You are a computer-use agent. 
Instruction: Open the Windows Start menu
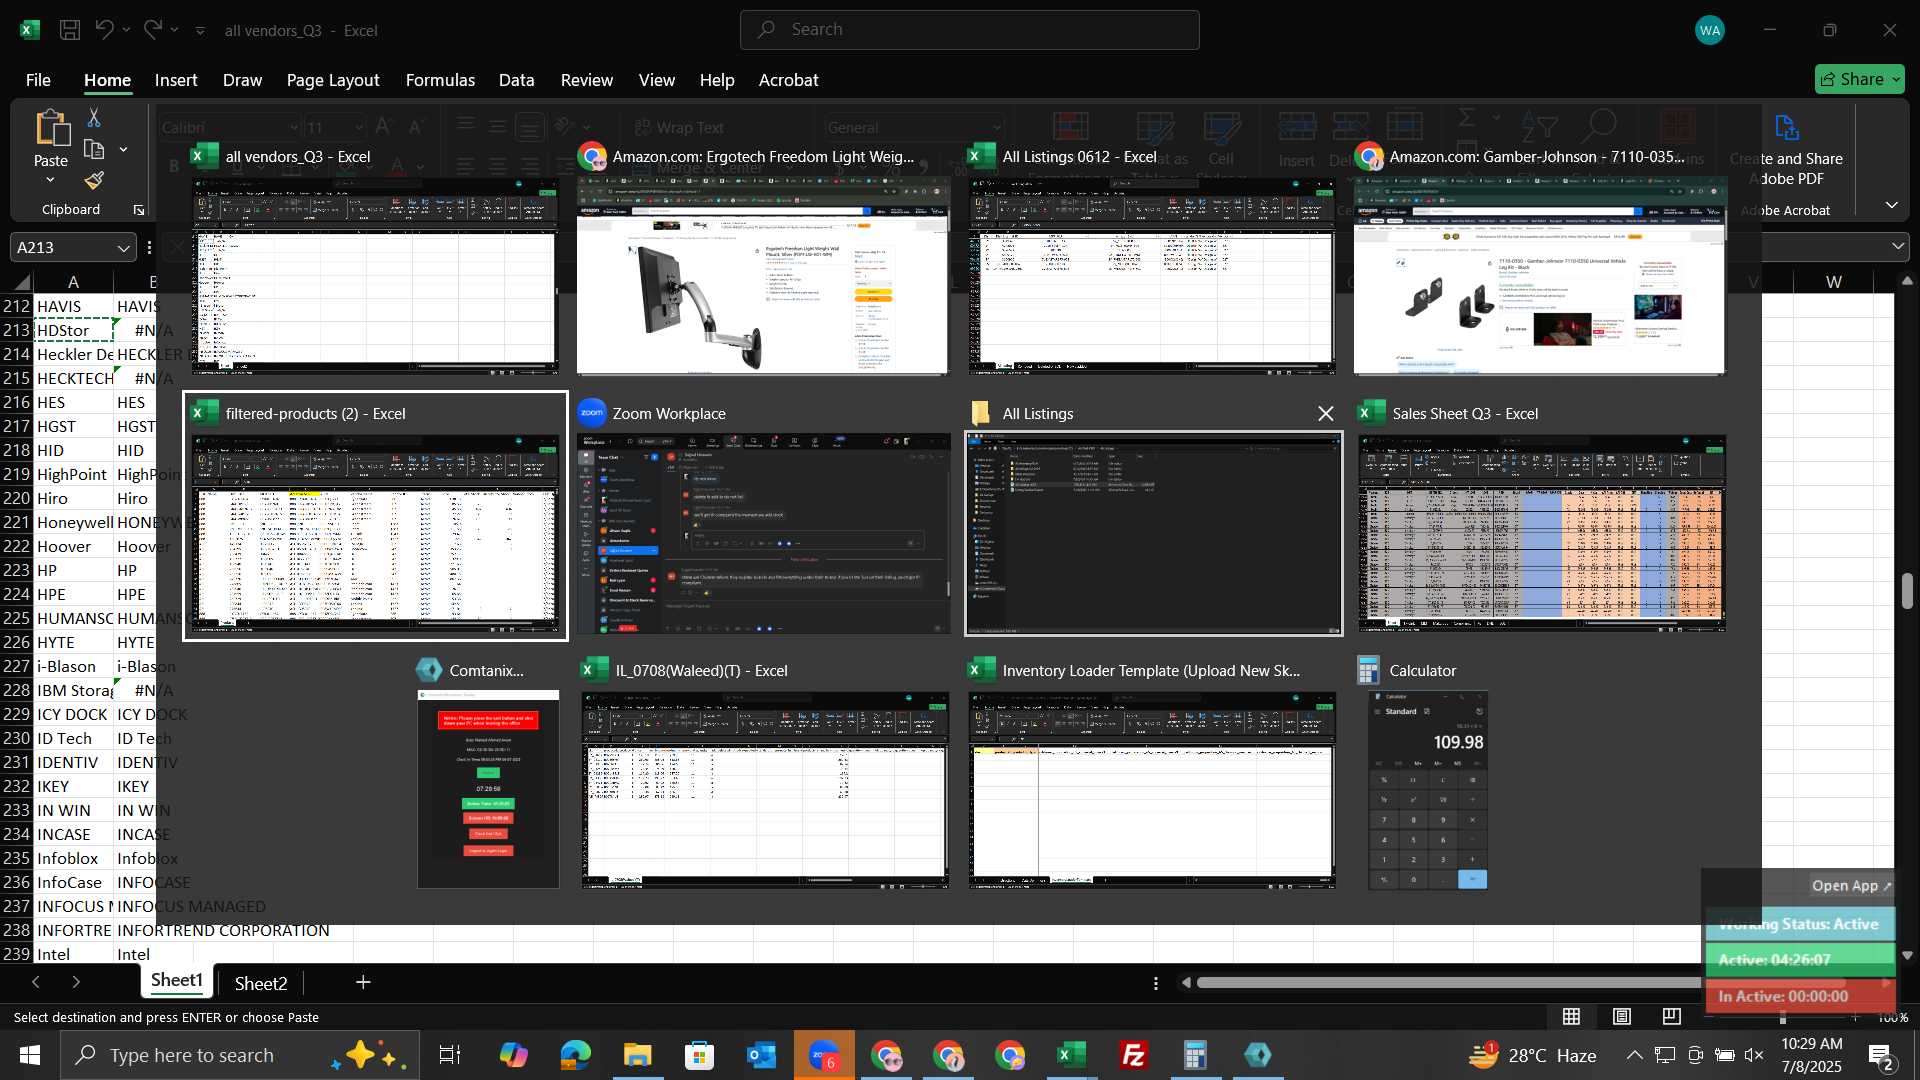coord(30,1055)
